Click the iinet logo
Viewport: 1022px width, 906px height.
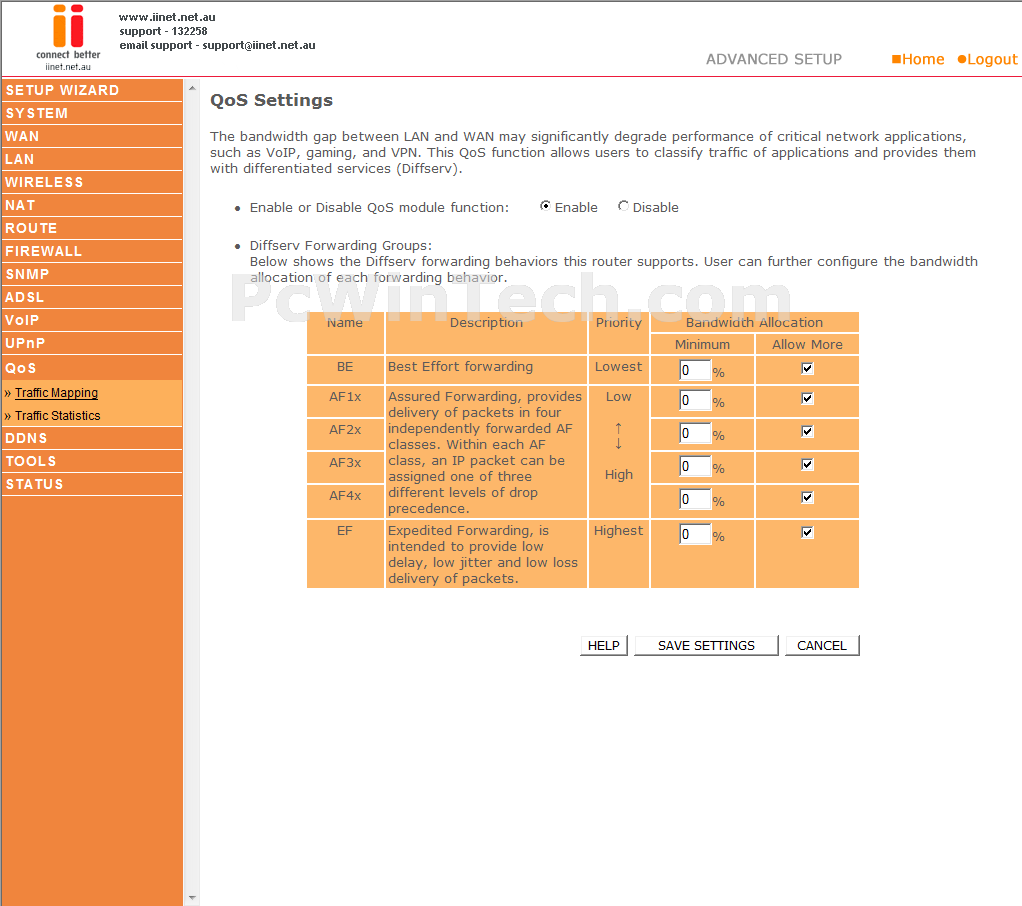coord(68,37)
